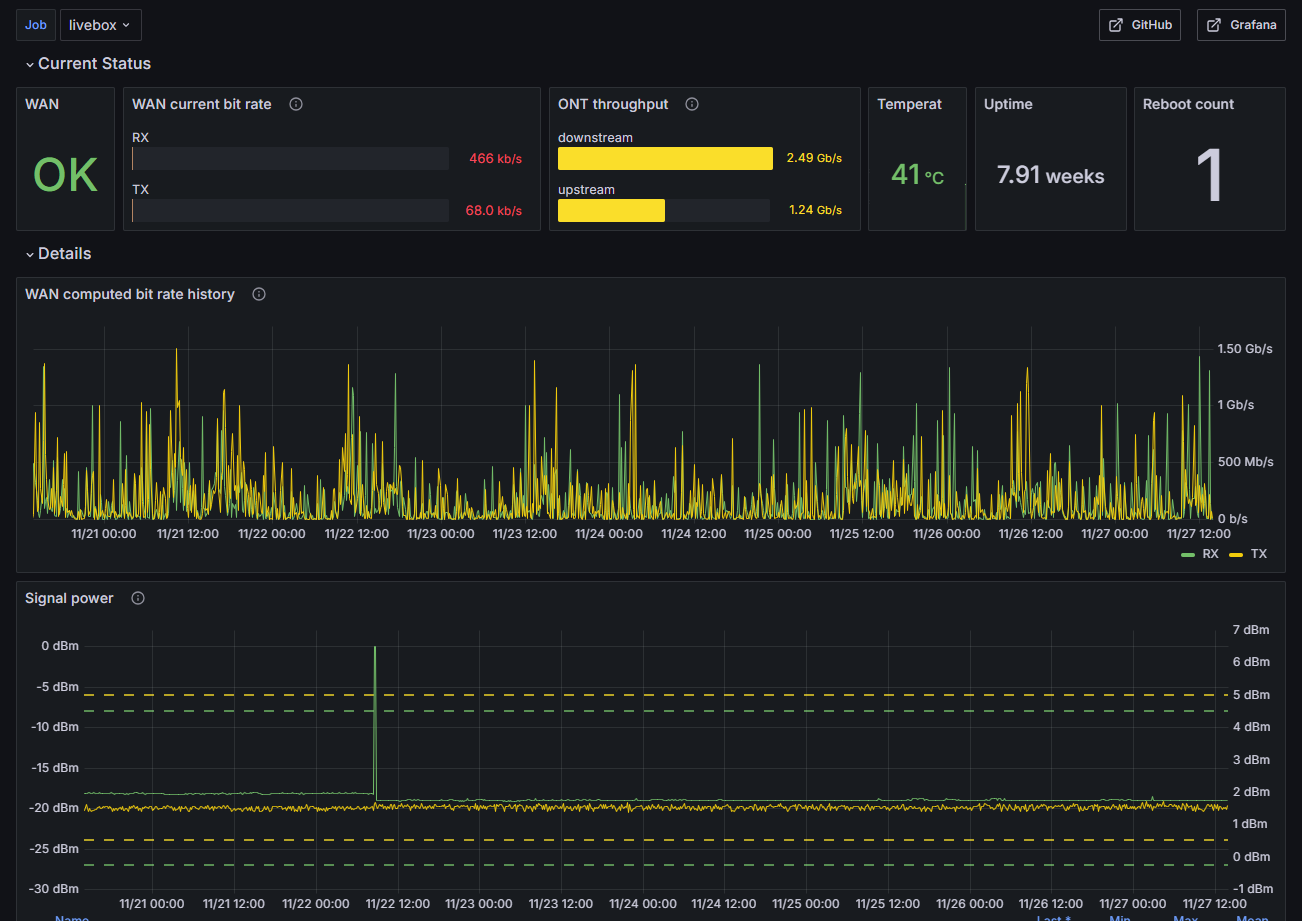
Task: Open the Signal power panel title menu
Action: point(69,598)
